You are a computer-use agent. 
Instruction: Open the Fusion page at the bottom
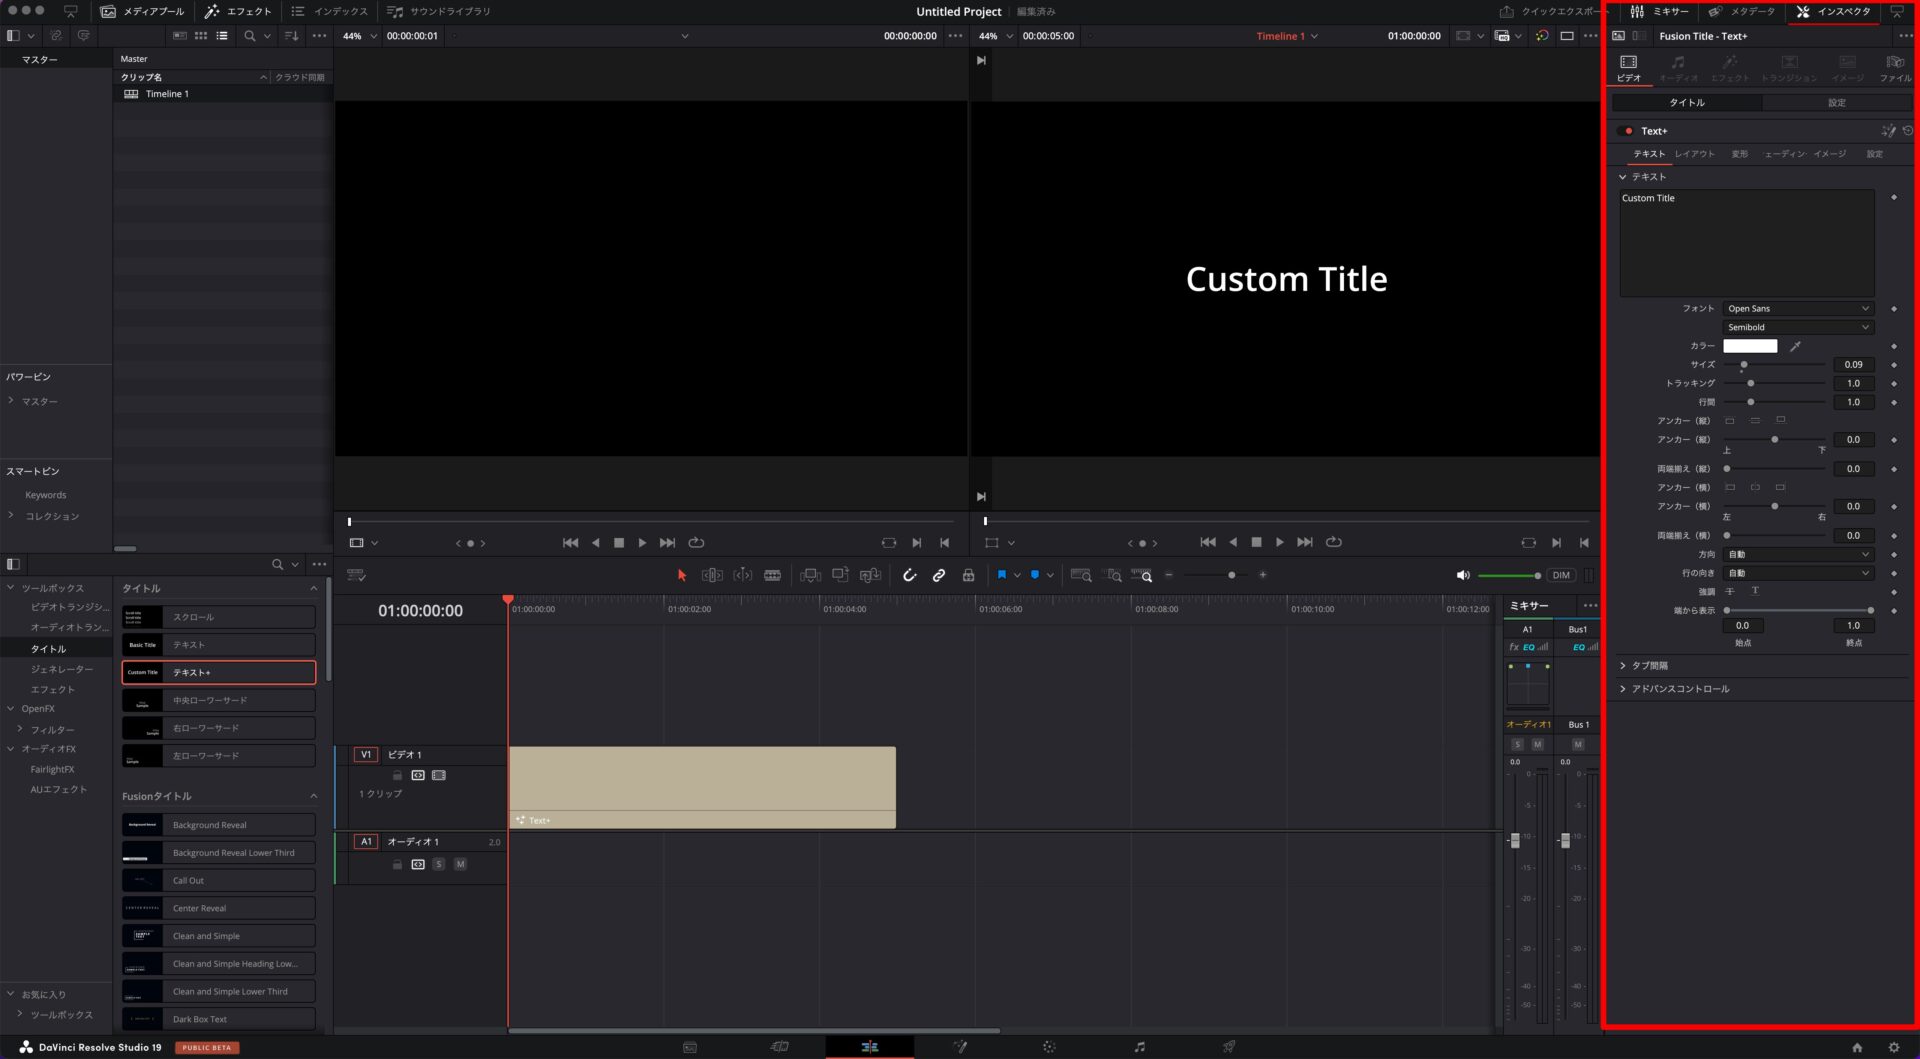click(960, 1047)
